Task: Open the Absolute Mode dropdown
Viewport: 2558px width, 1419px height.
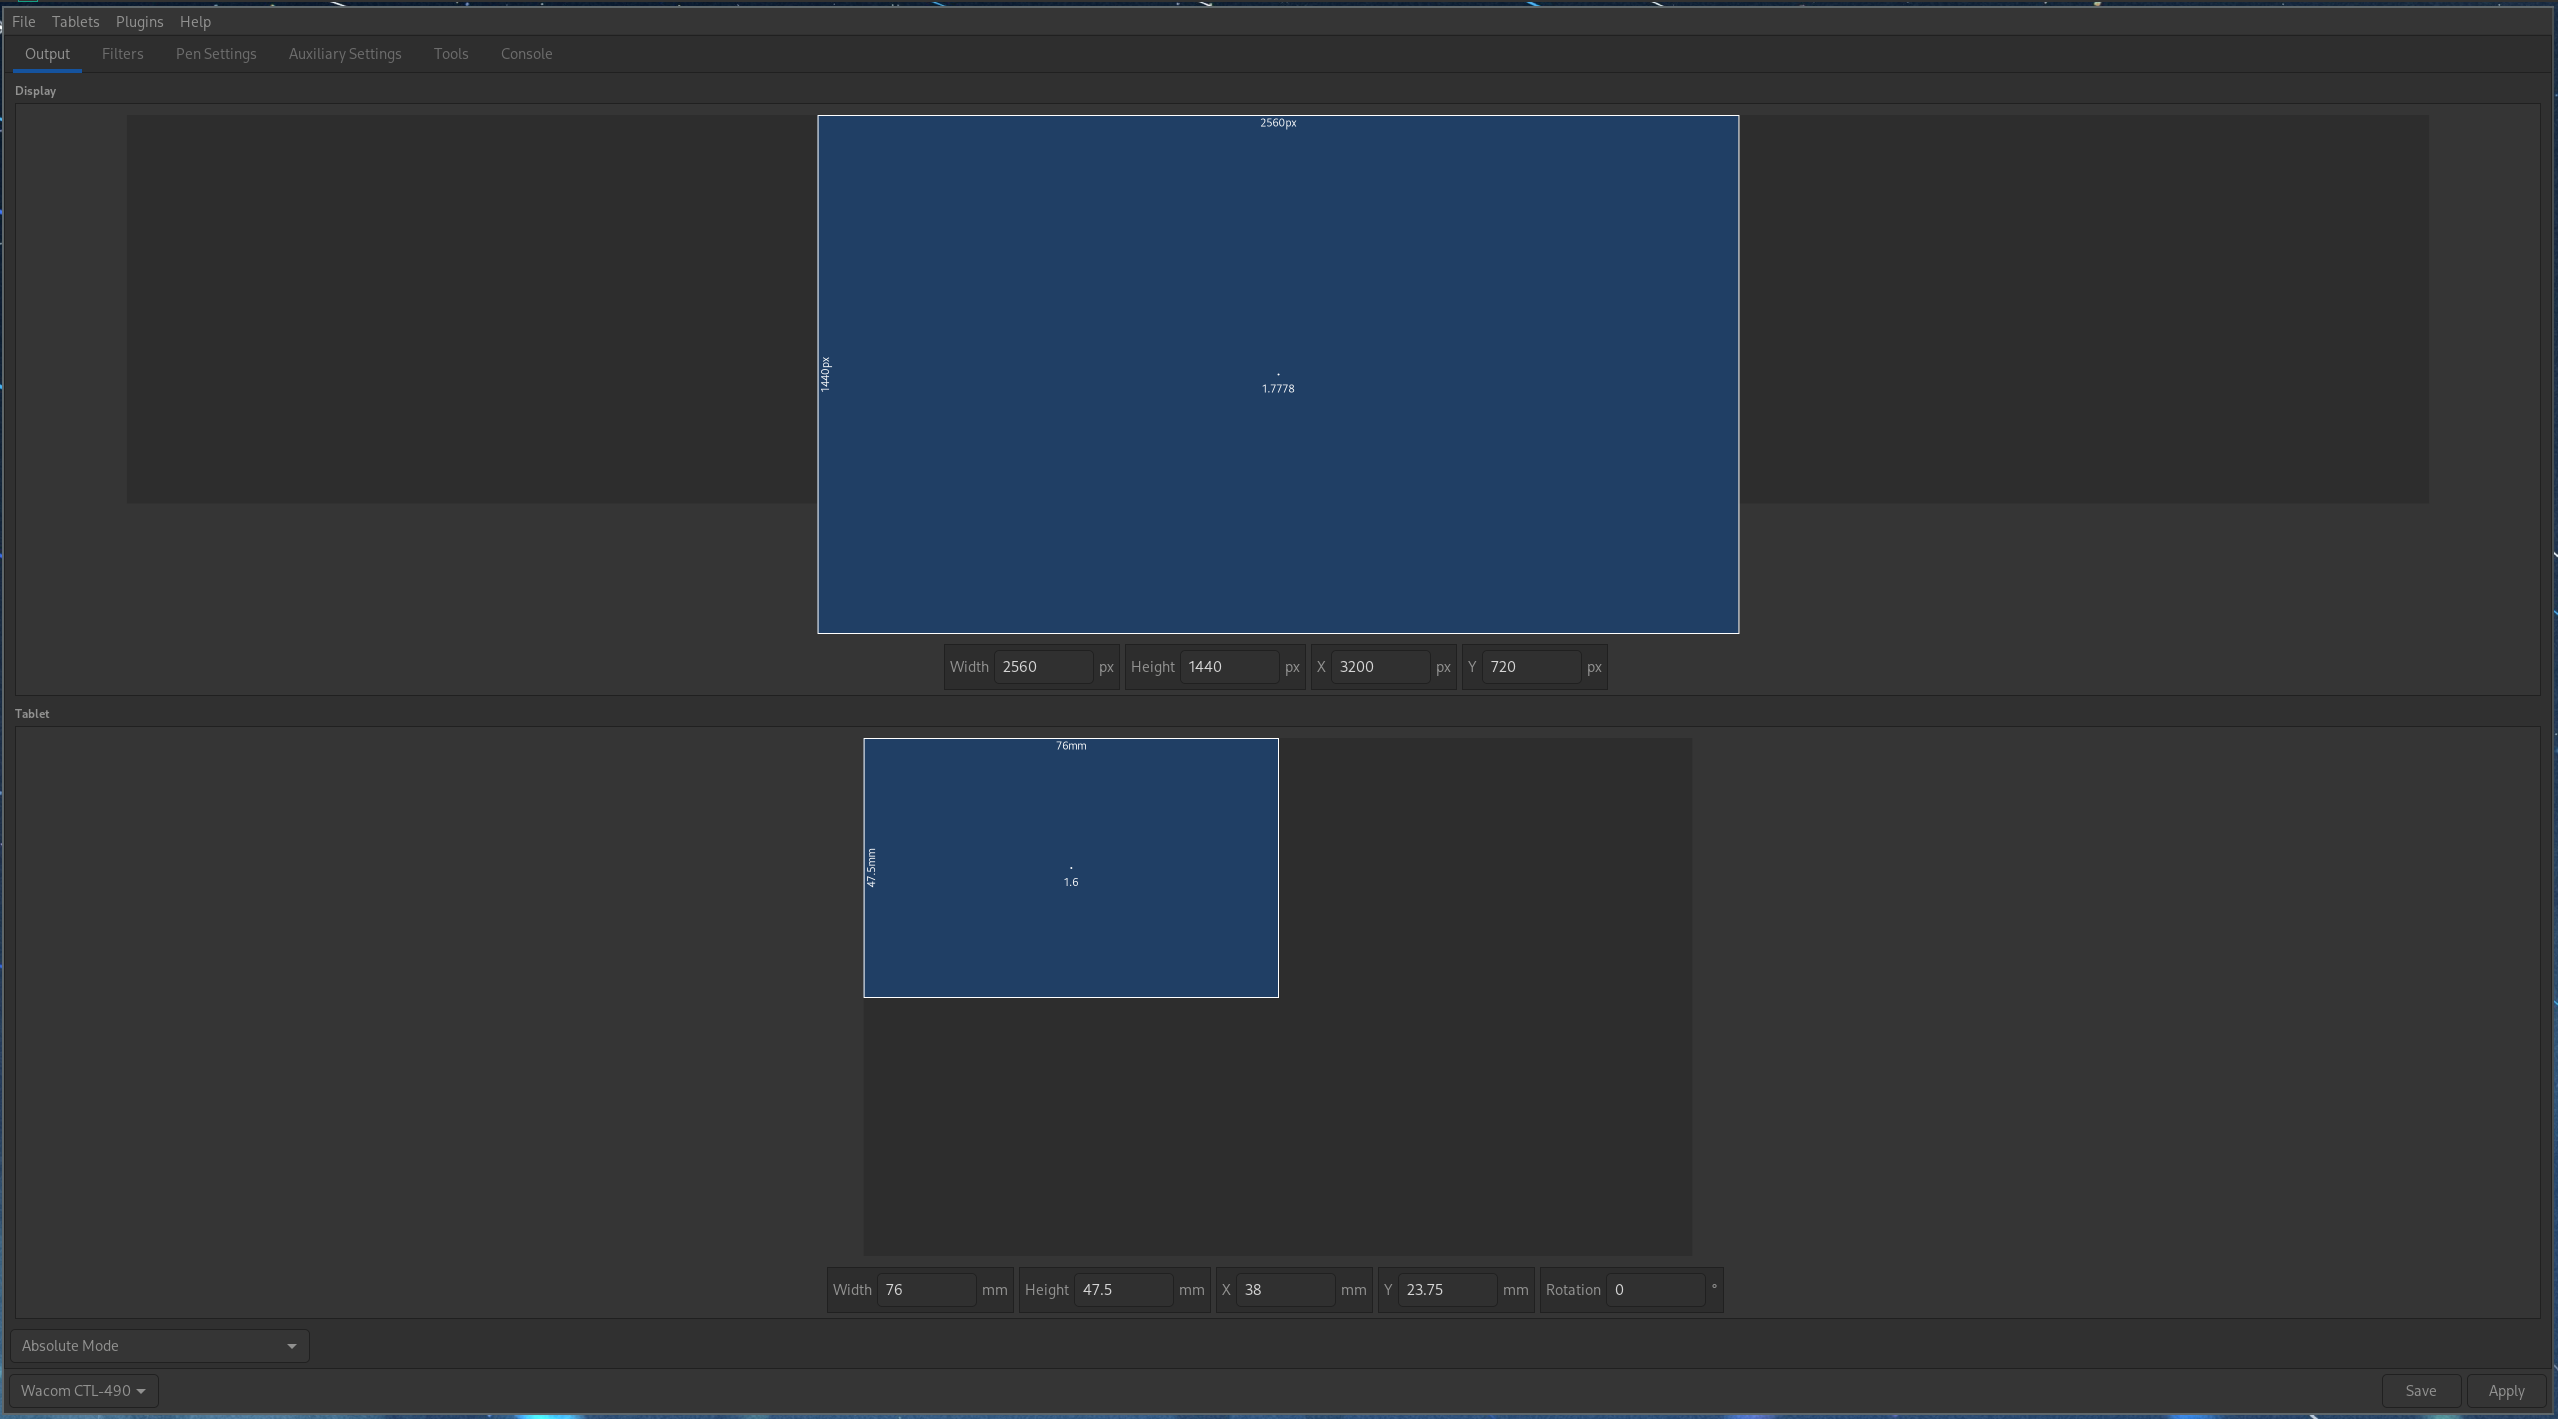Action: (x=158, y=1345)
